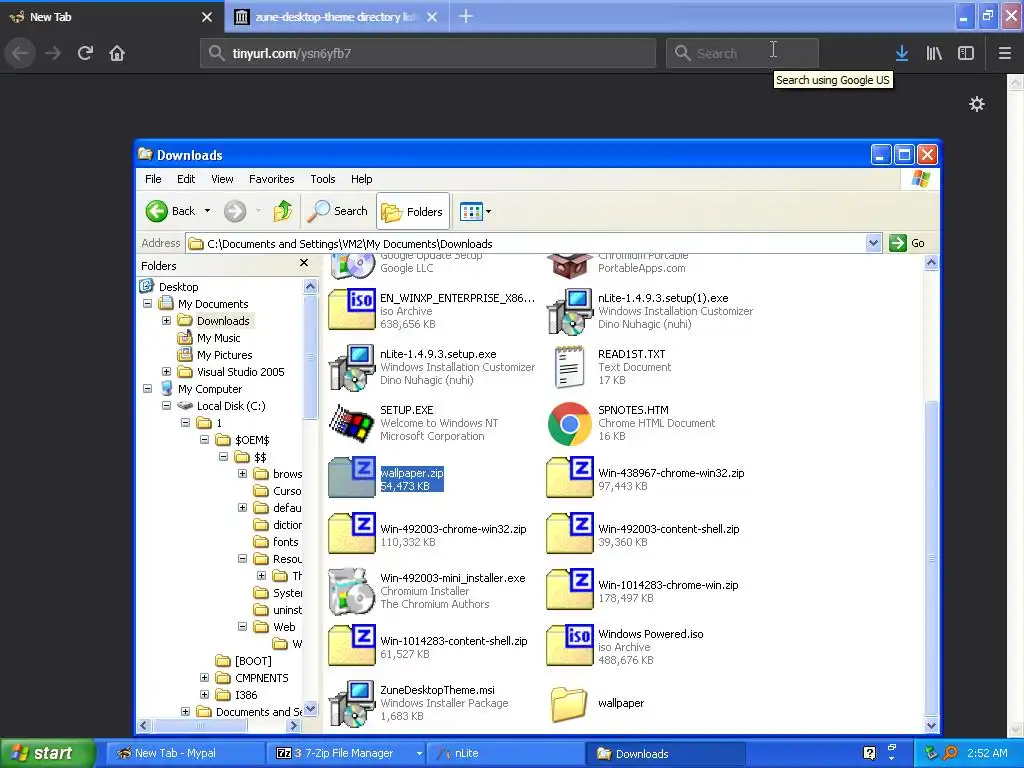This screenshot has height=768, width=1024.
Task: Collapse the My Documents tree node
Action: pos(148,304)
